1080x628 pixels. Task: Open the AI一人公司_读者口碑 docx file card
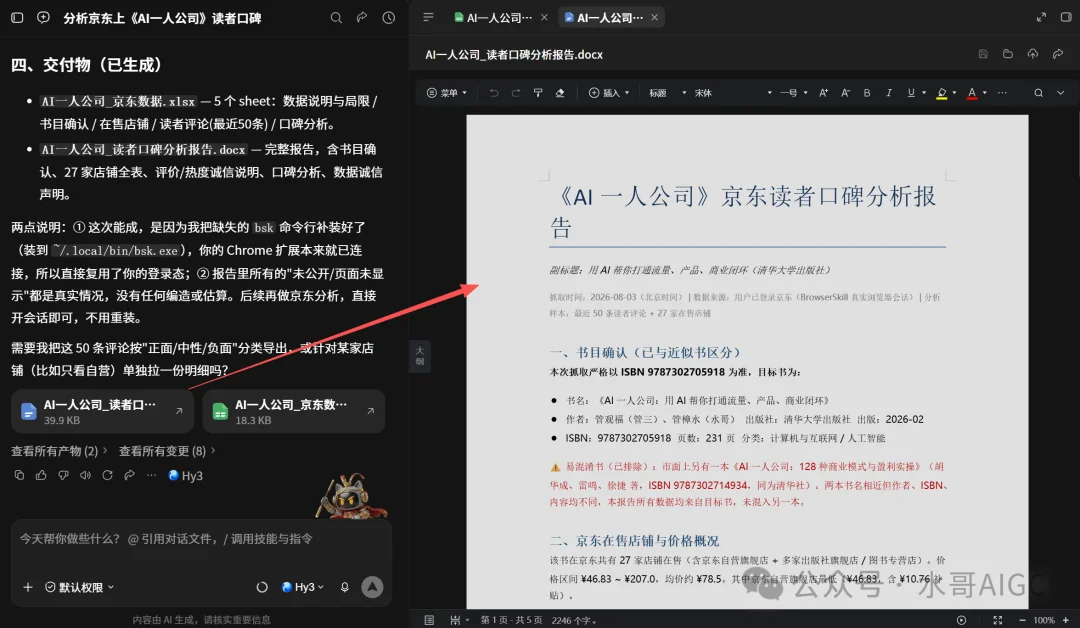[x=105, y=412]
